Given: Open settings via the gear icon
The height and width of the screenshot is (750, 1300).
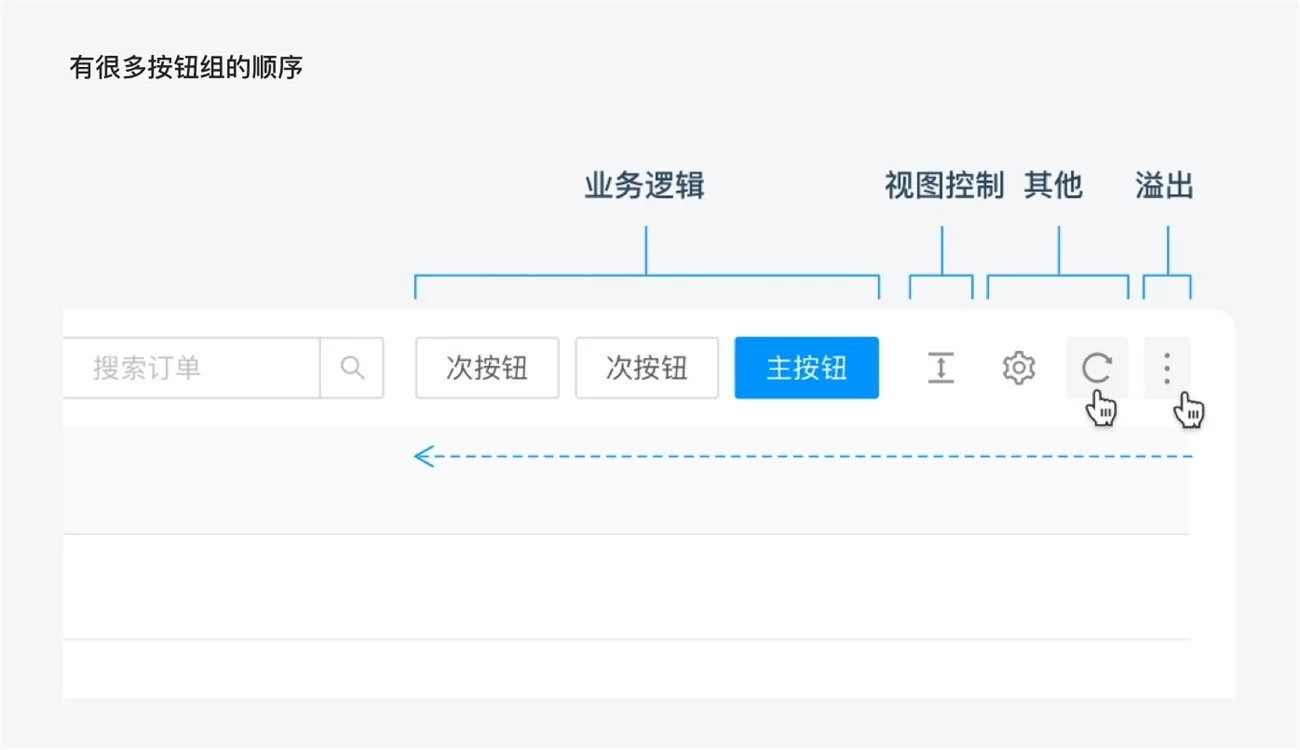Looking at the screenshot, I should [1018, 368].
